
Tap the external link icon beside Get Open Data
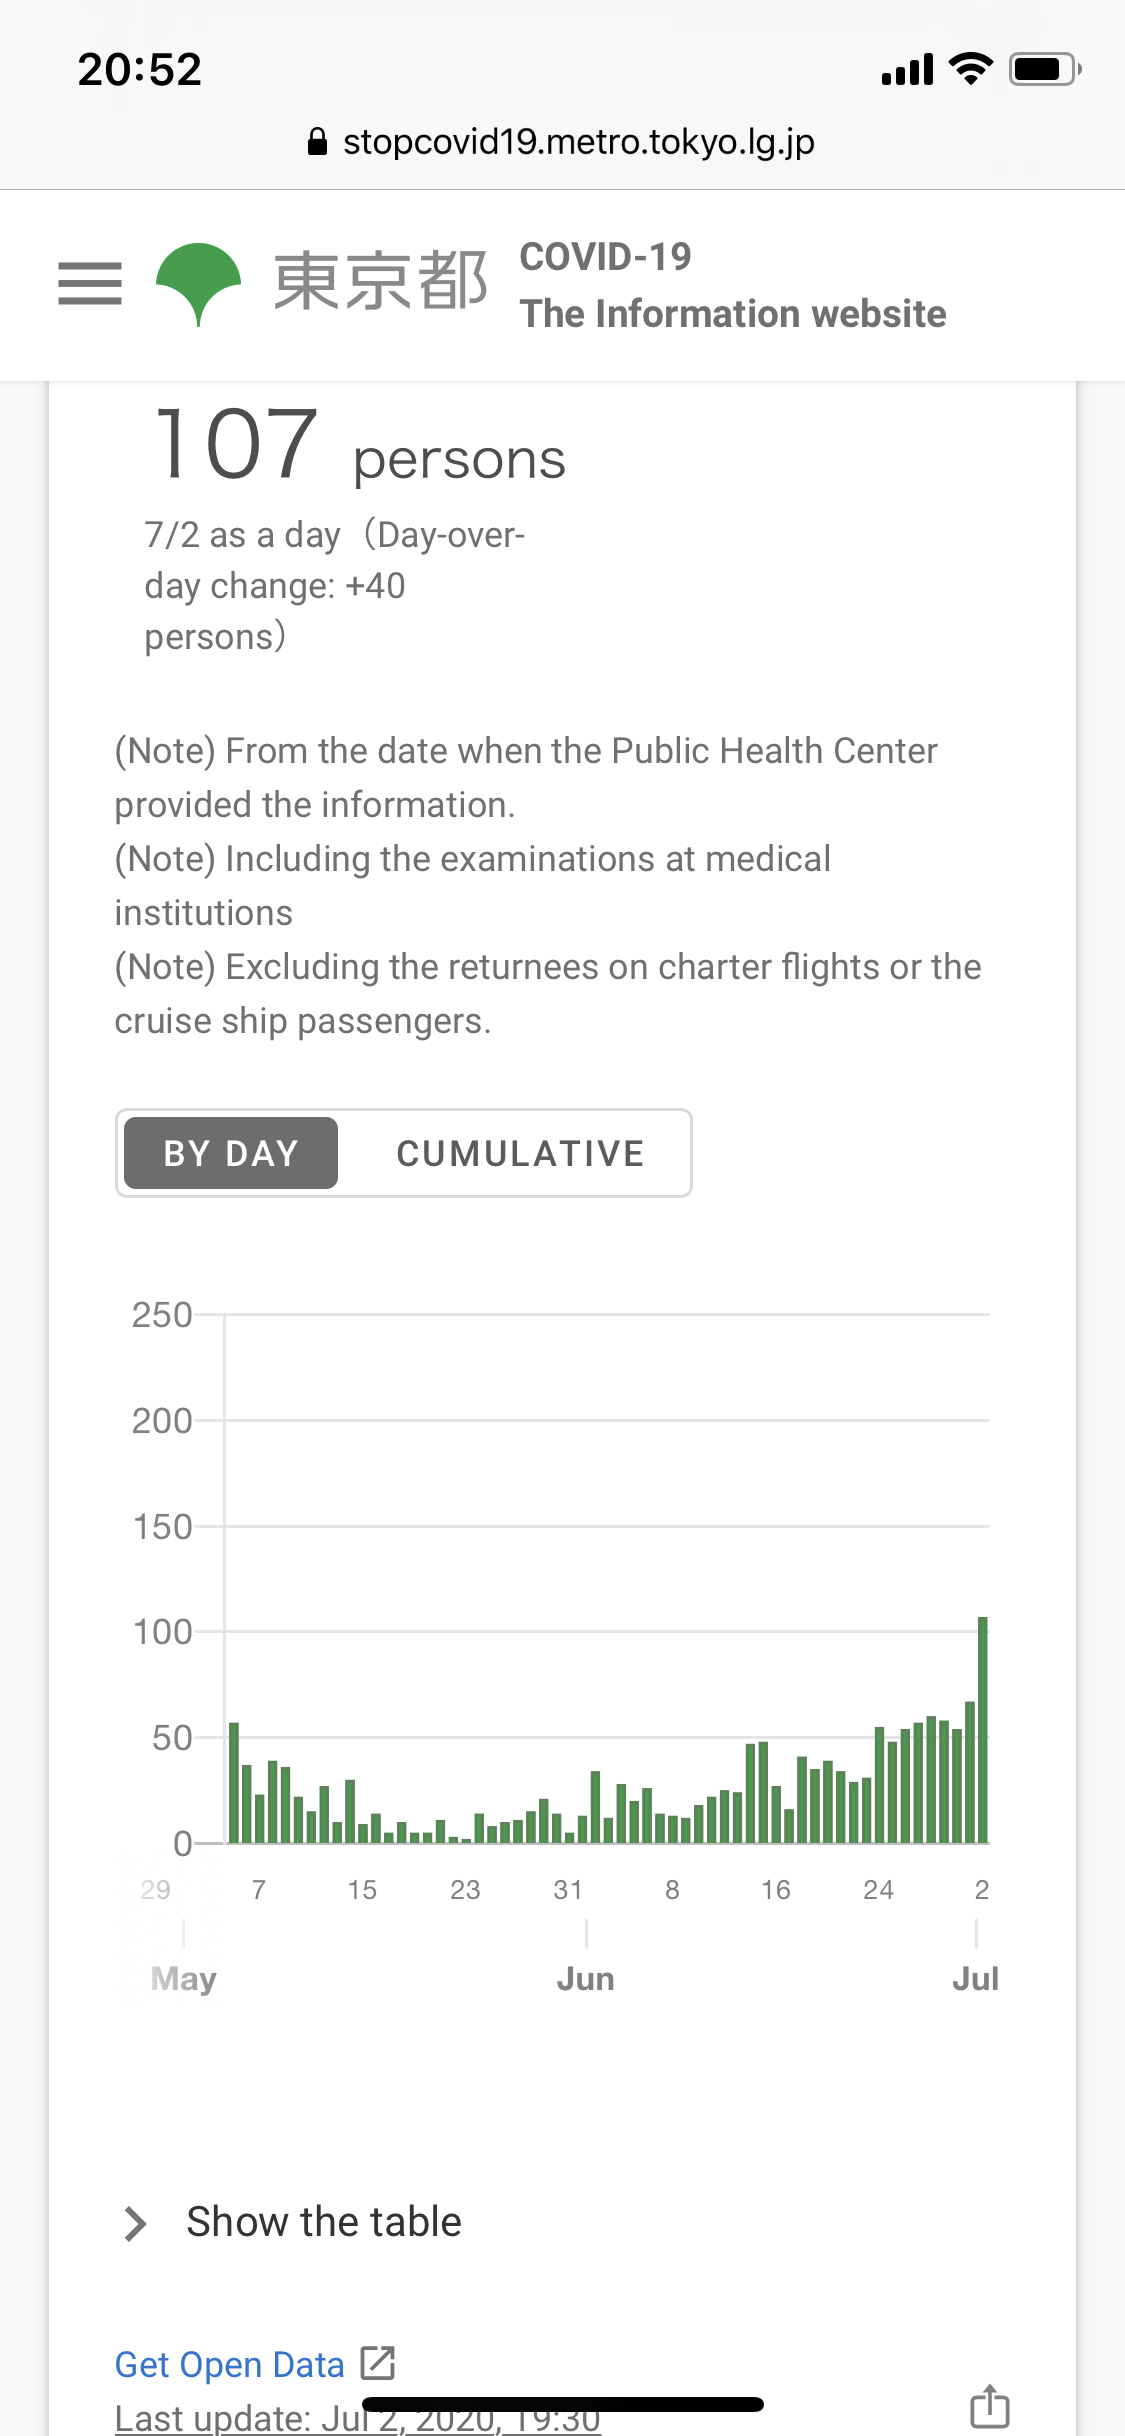pyautogui.click(x=378, y=2363)
